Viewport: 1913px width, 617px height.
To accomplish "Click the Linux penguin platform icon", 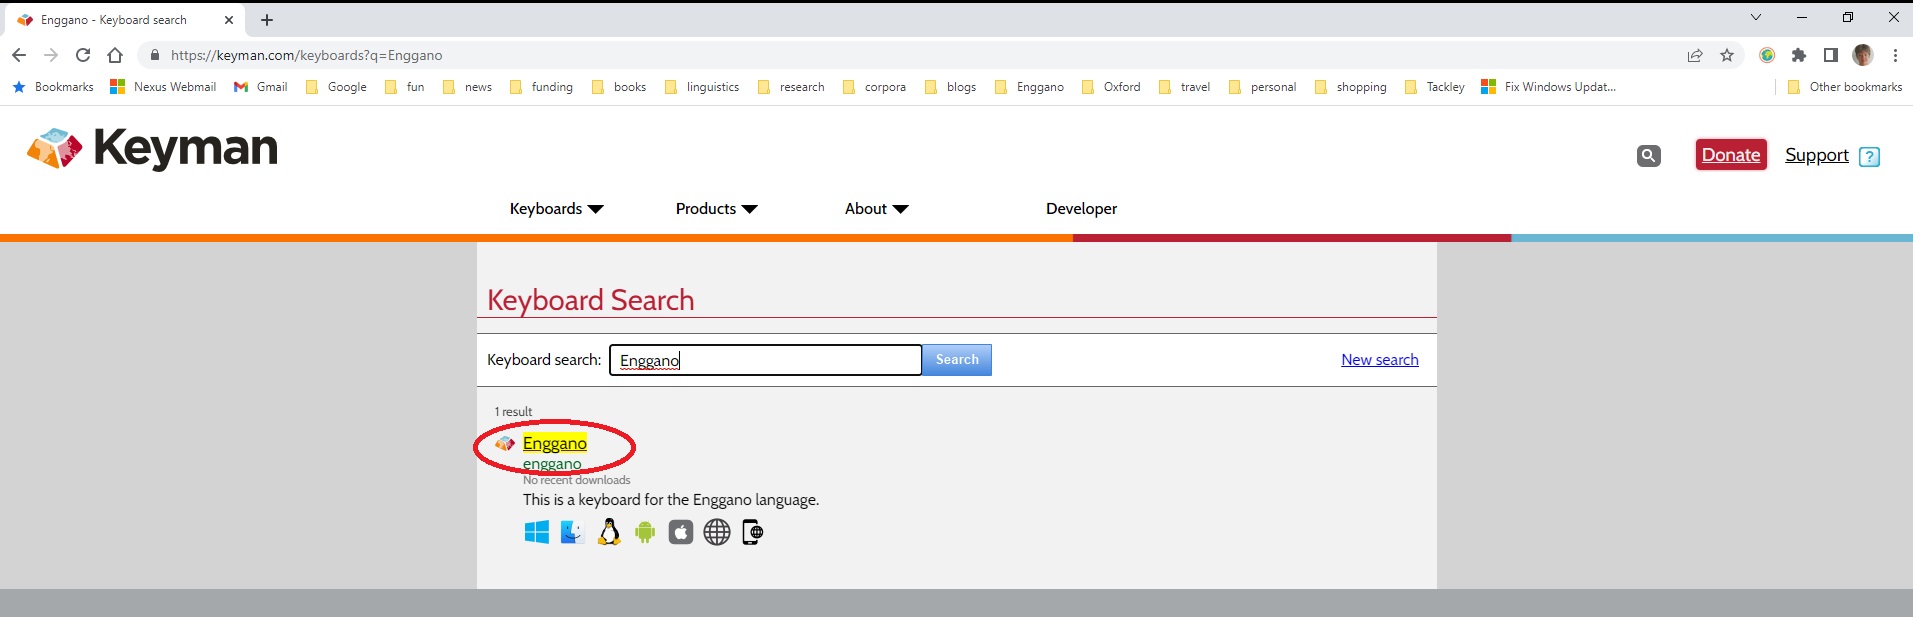I will (608, 532).
